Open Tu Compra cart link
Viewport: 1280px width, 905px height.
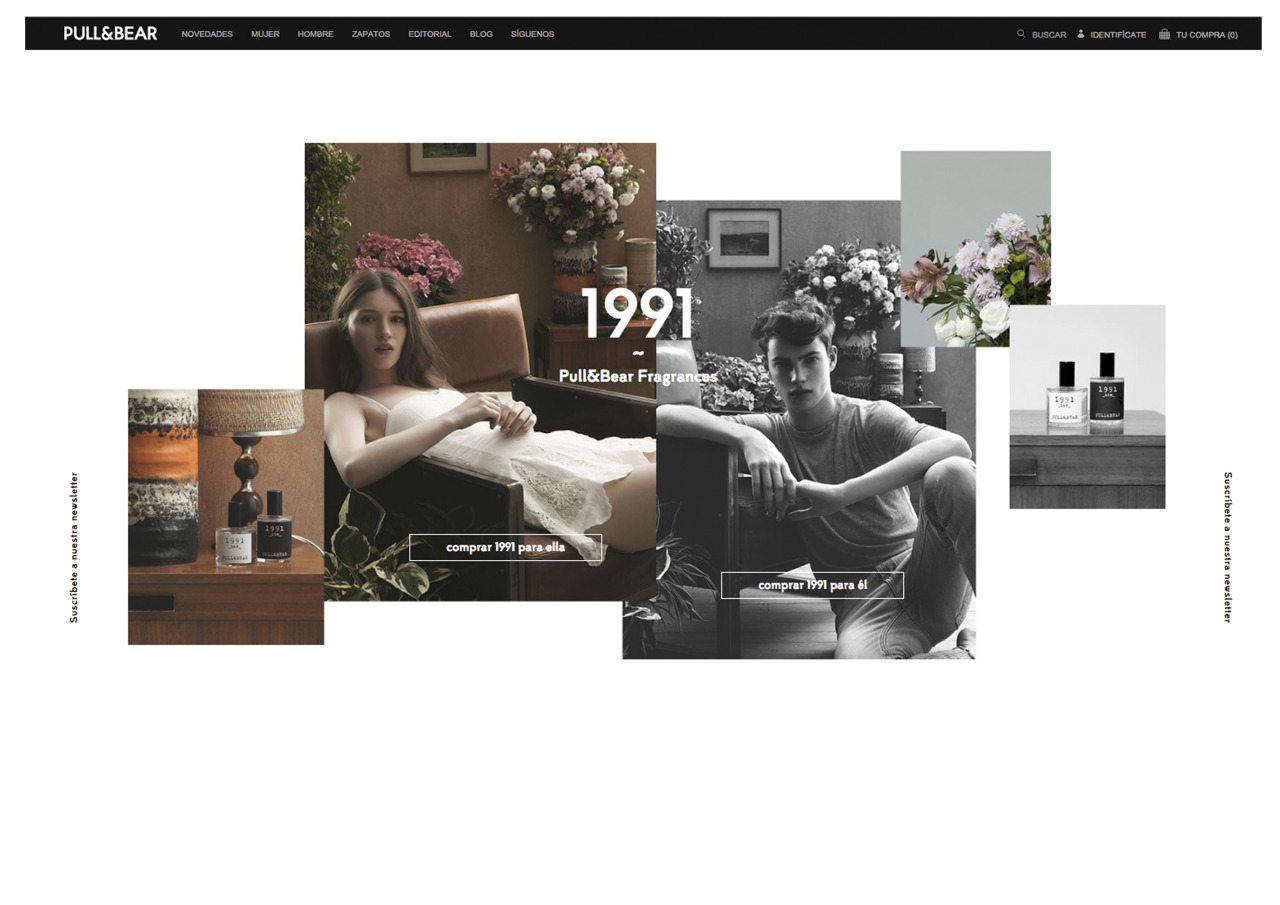1207,35
